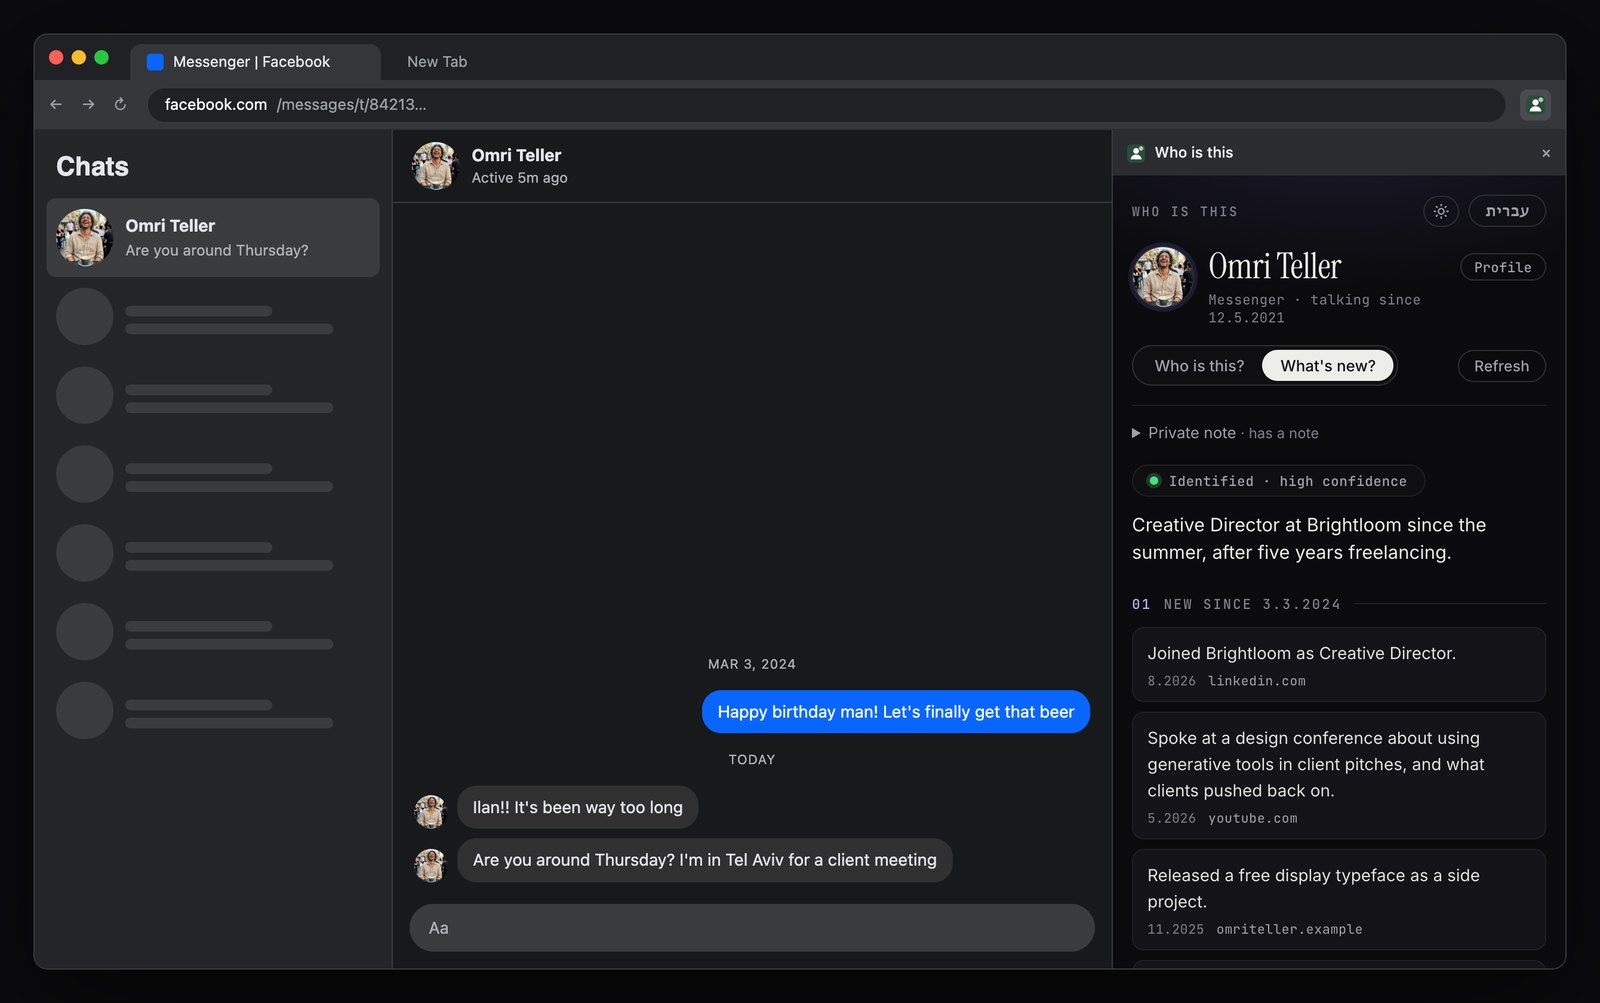Click the macOS yellow minimize window button
Image resolution: width=1600 pixels, height=1003 pixels.
79,57
